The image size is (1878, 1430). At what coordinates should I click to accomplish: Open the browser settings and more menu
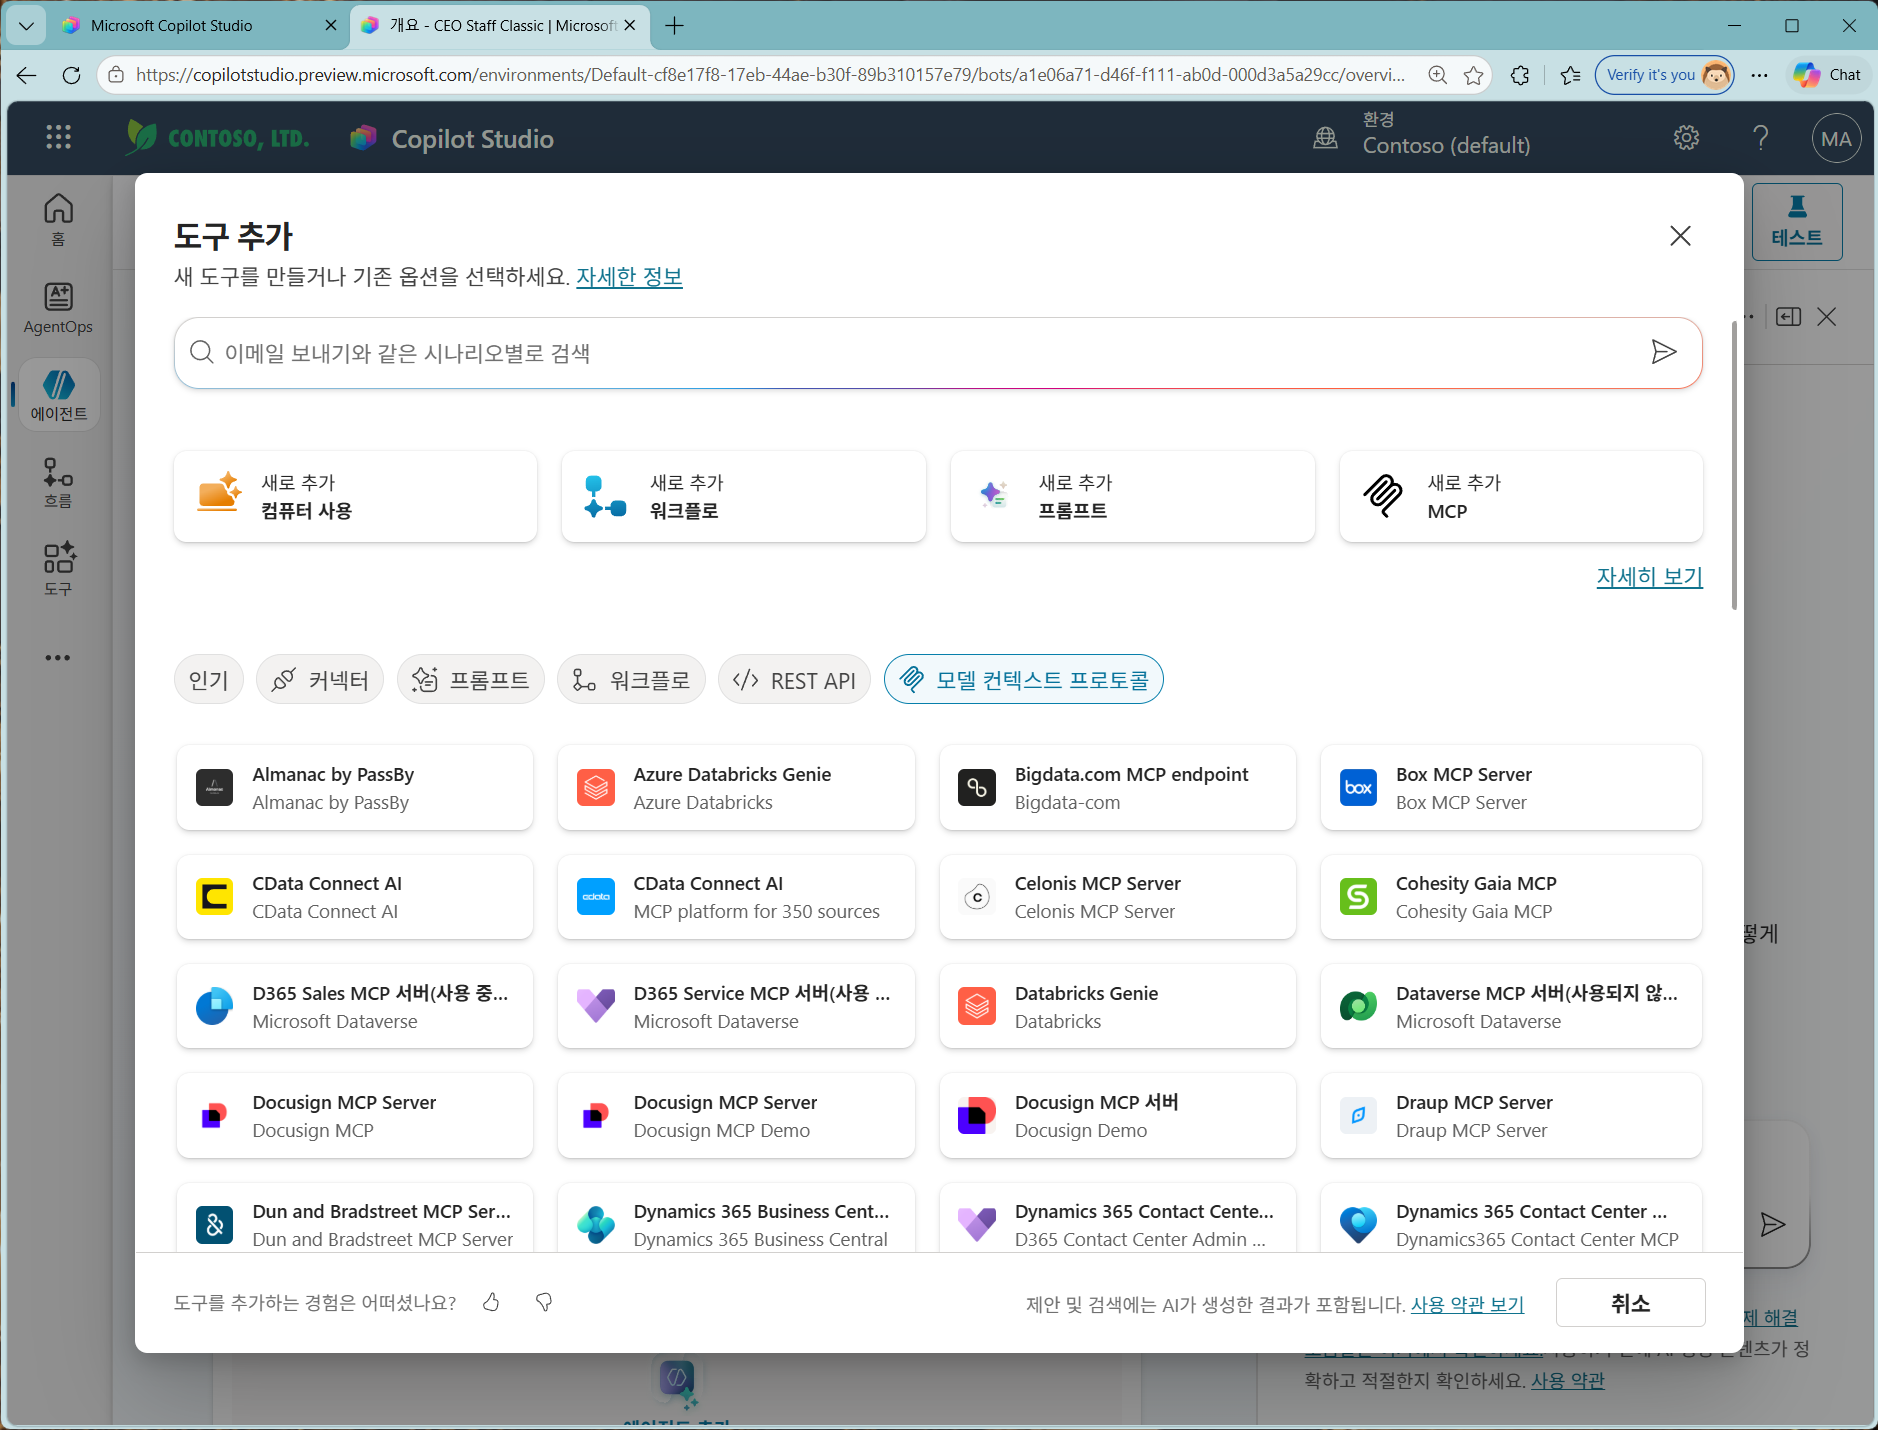click(1760, 75)
